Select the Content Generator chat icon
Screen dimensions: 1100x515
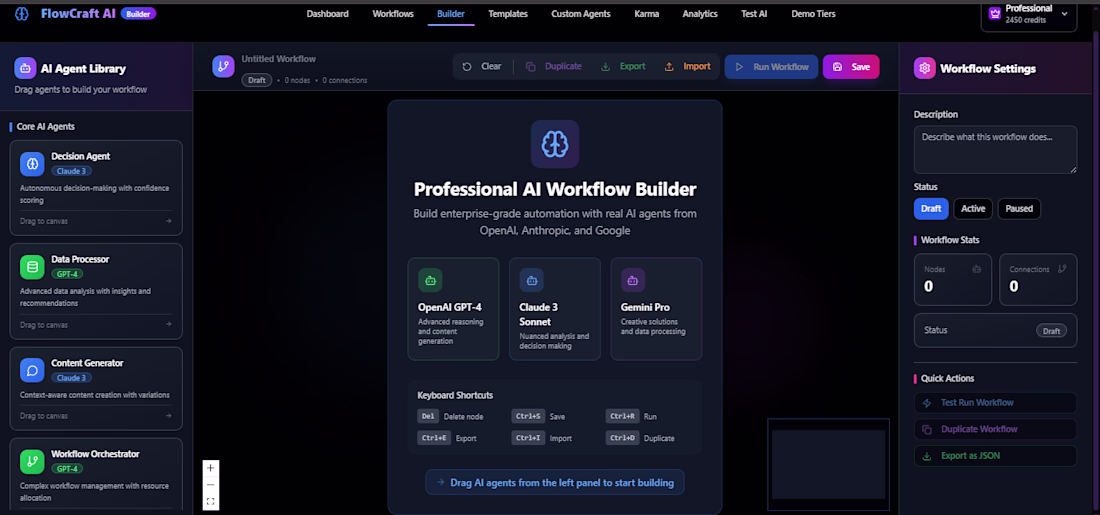point(32,370)
